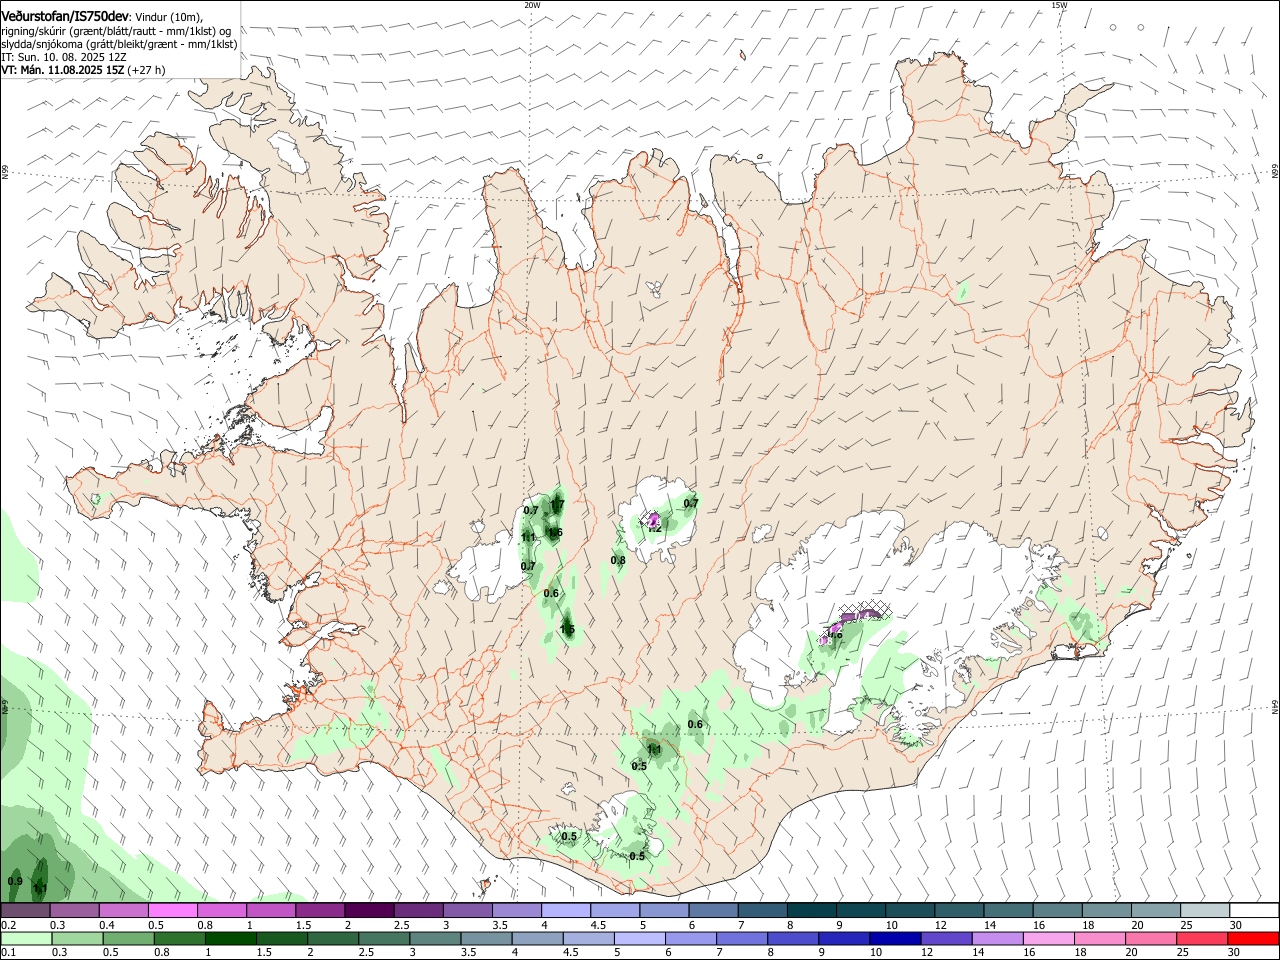Viewport: 1280px width, 960px height.
Task: Click the '20W' longitude label
Action: [532, 5]
